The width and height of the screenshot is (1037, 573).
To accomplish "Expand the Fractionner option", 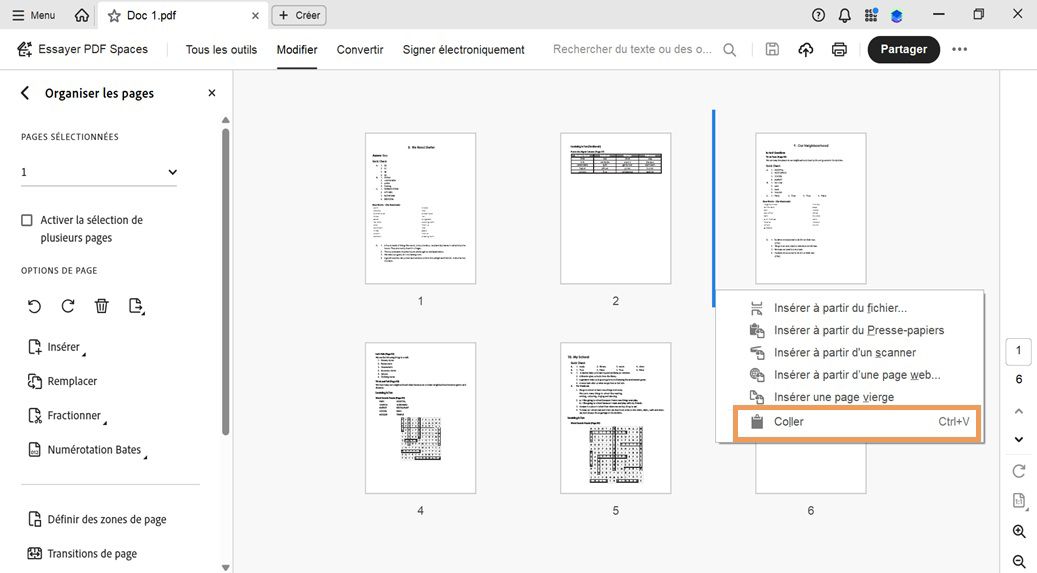I will coord(67,416).
